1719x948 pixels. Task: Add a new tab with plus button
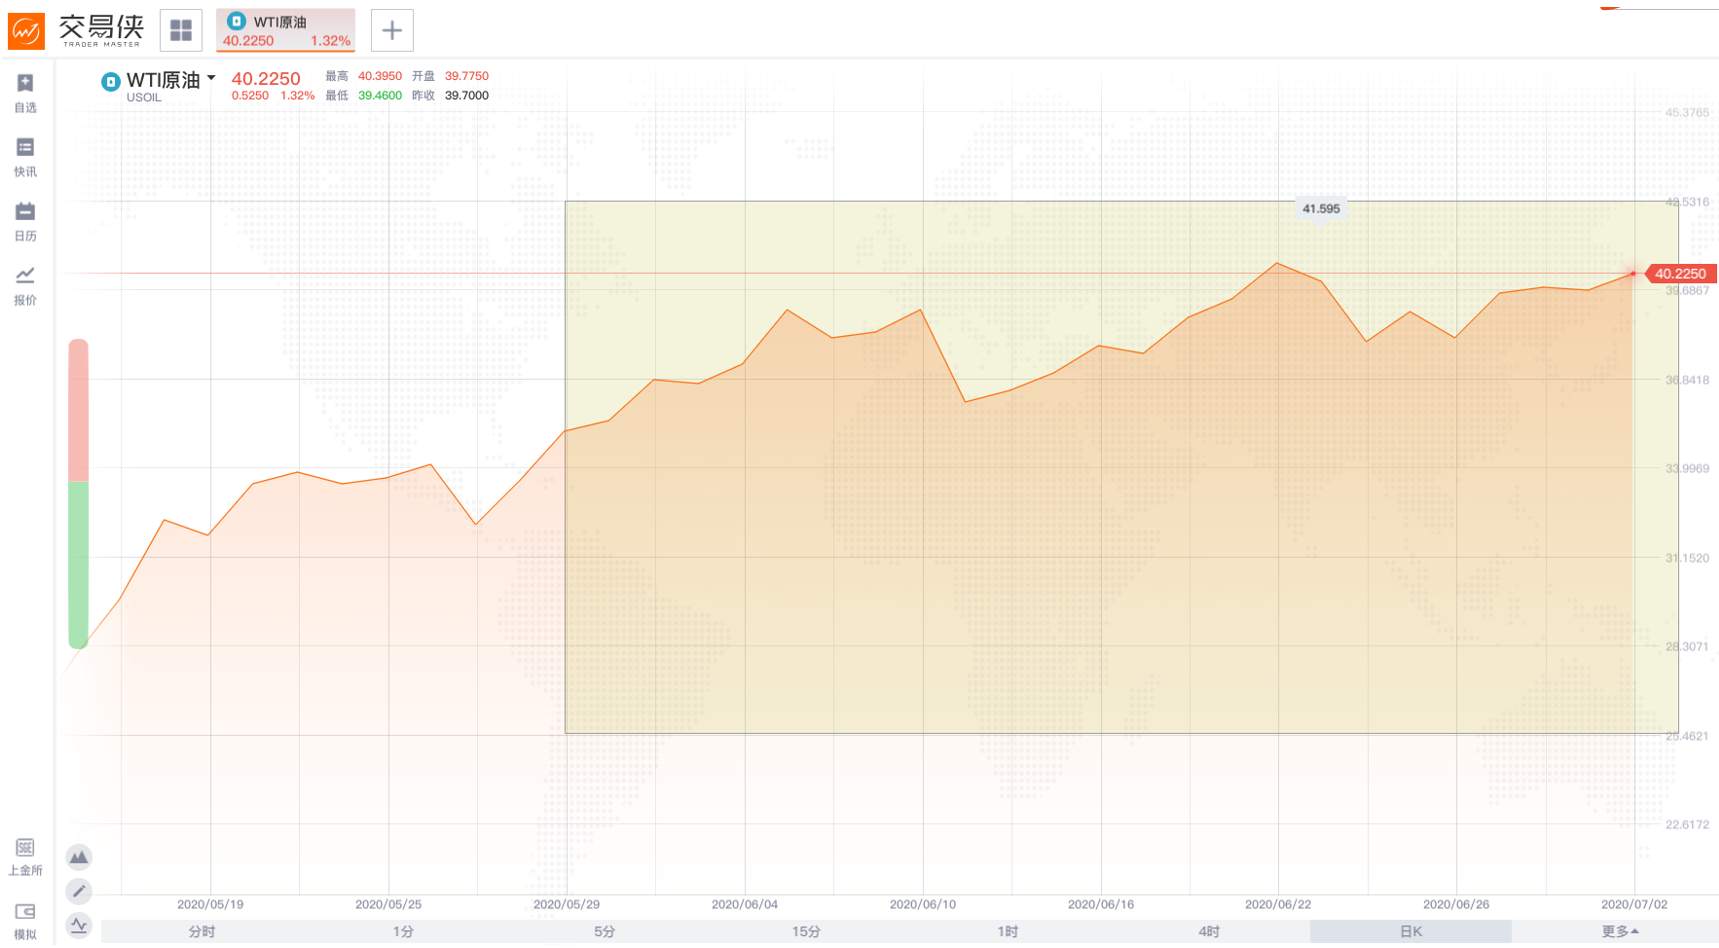(392, 31)
